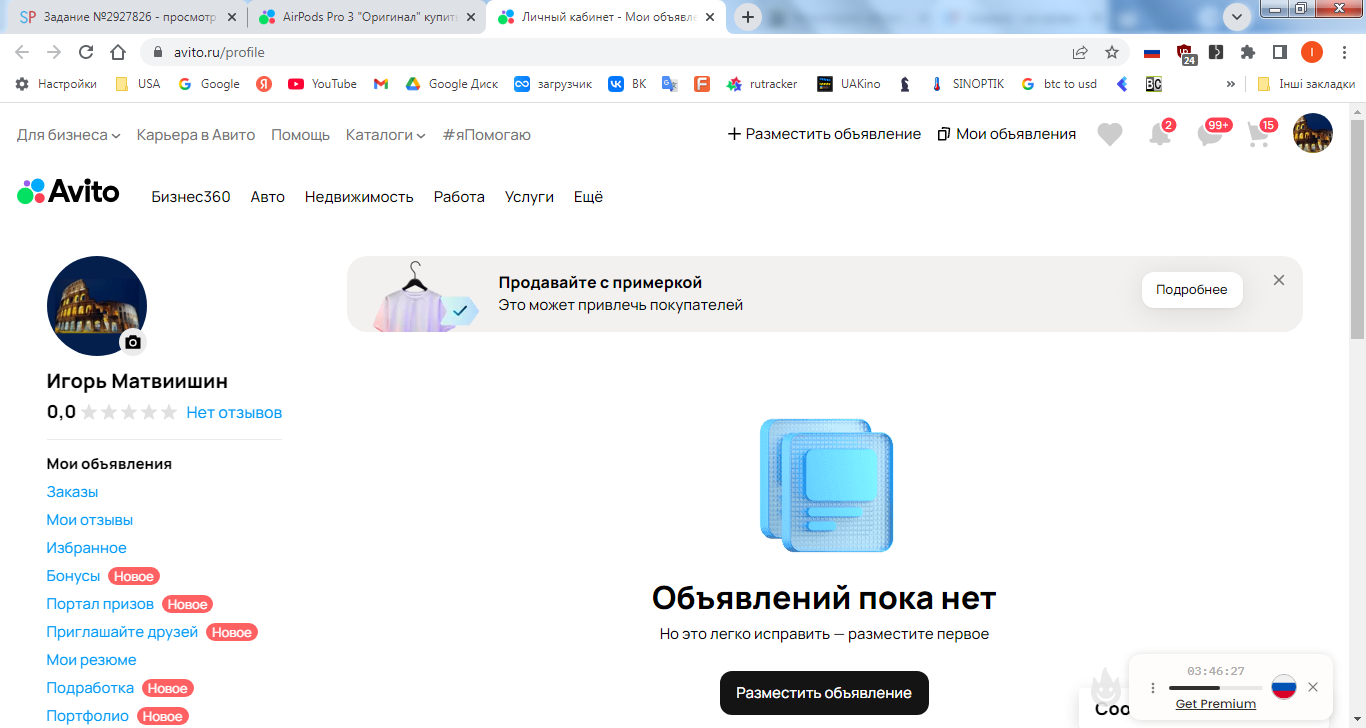Expand 'Для бизнеса' dropdown

68,134
